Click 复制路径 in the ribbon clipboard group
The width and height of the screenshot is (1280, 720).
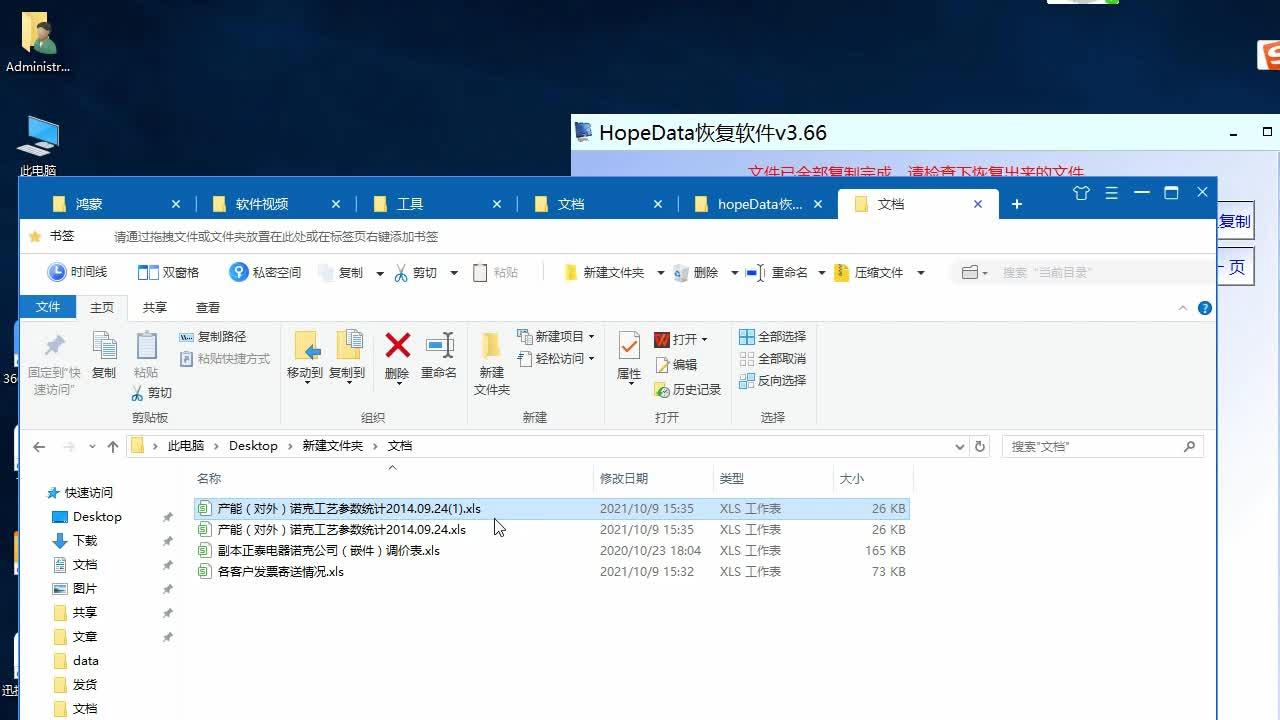click(212, 337)
